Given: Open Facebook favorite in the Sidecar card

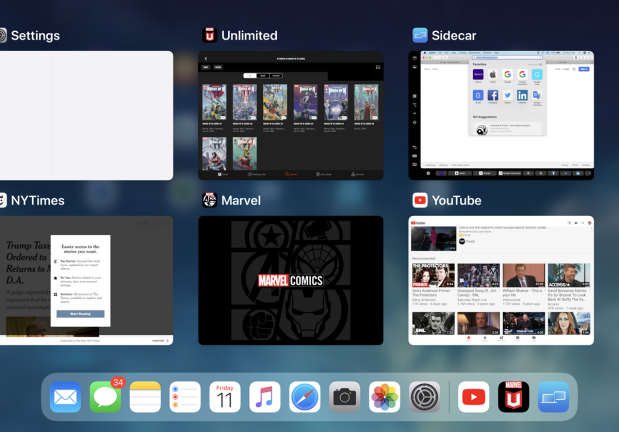Looking at the screenshot, I should [x=493, y=95].
